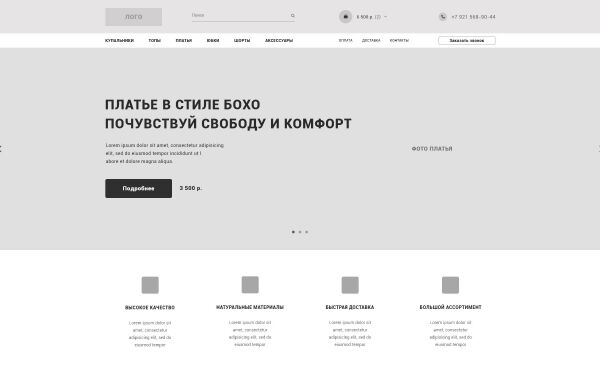The height and width of the screenshot is (373, 600).
Task: Click the НАТУРАЛЬНЫЕ МАТЕРИАЛЫ heading
Action: (250, 307)
